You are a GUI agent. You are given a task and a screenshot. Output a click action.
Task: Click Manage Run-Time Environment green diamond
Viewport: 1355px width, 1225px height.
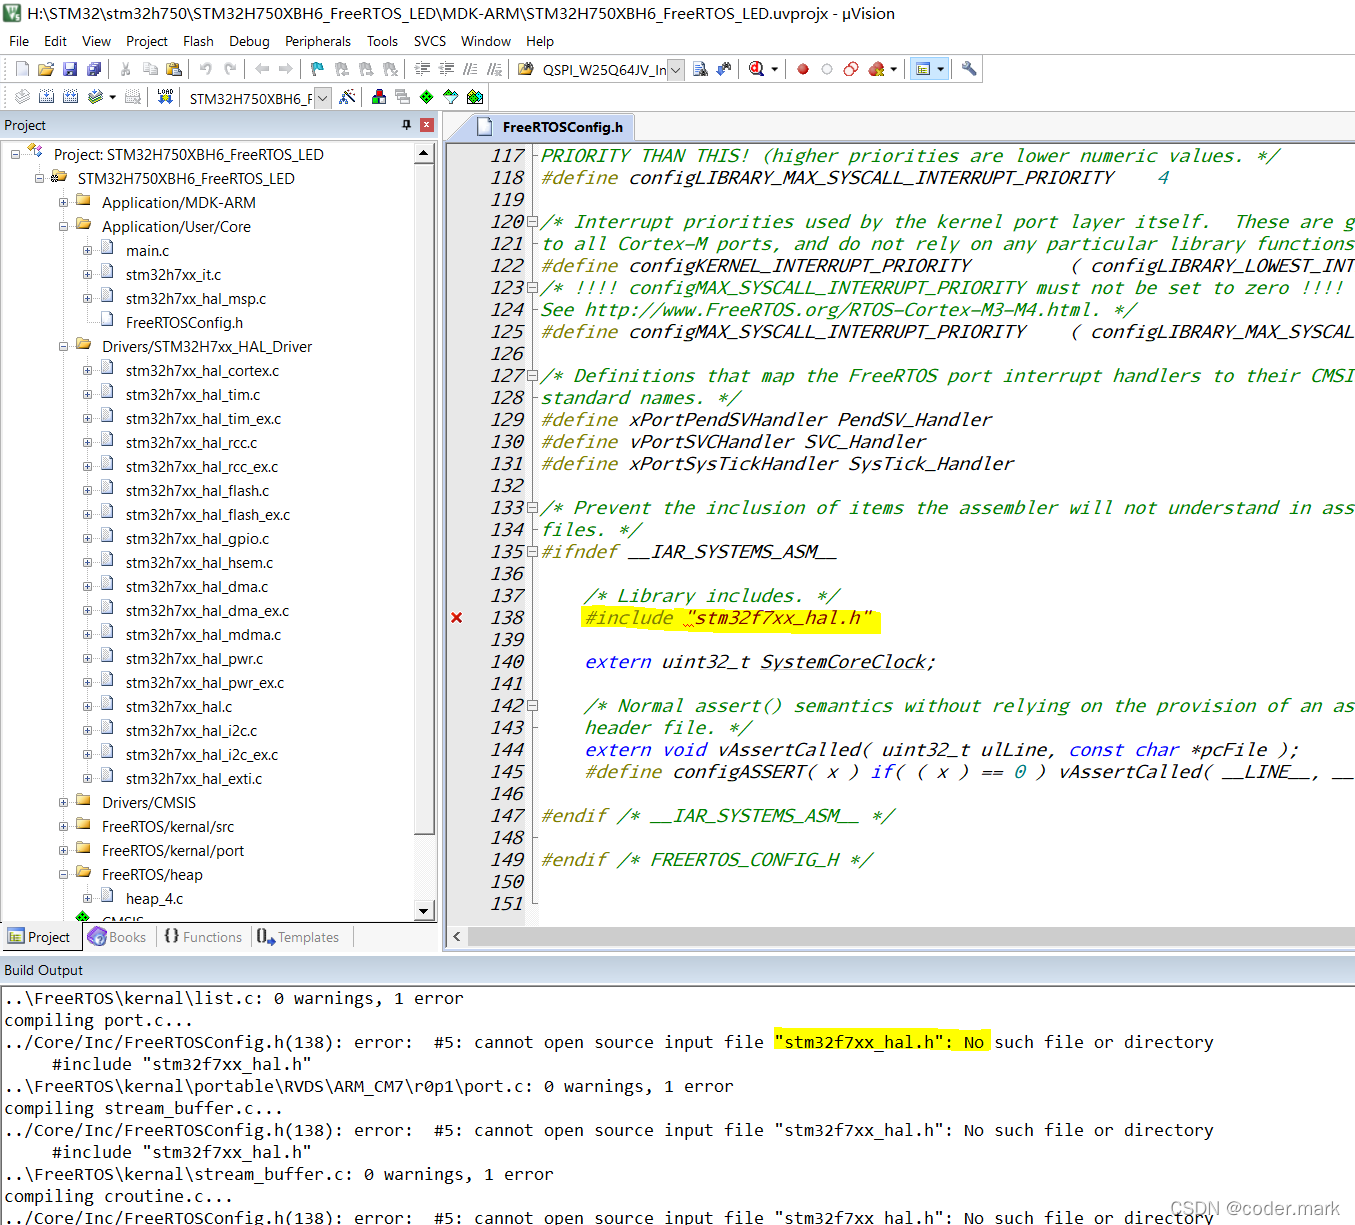427,97
